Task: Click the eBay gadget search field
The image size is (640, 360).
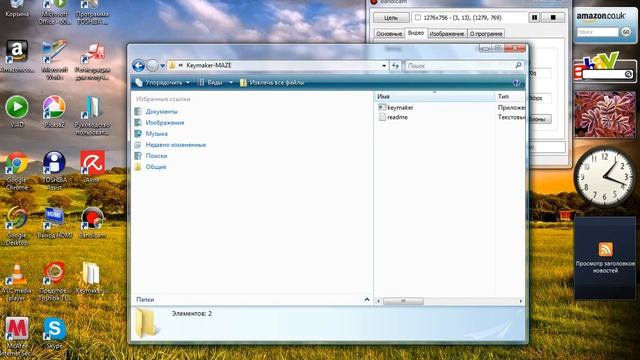Action: point(603,74)
